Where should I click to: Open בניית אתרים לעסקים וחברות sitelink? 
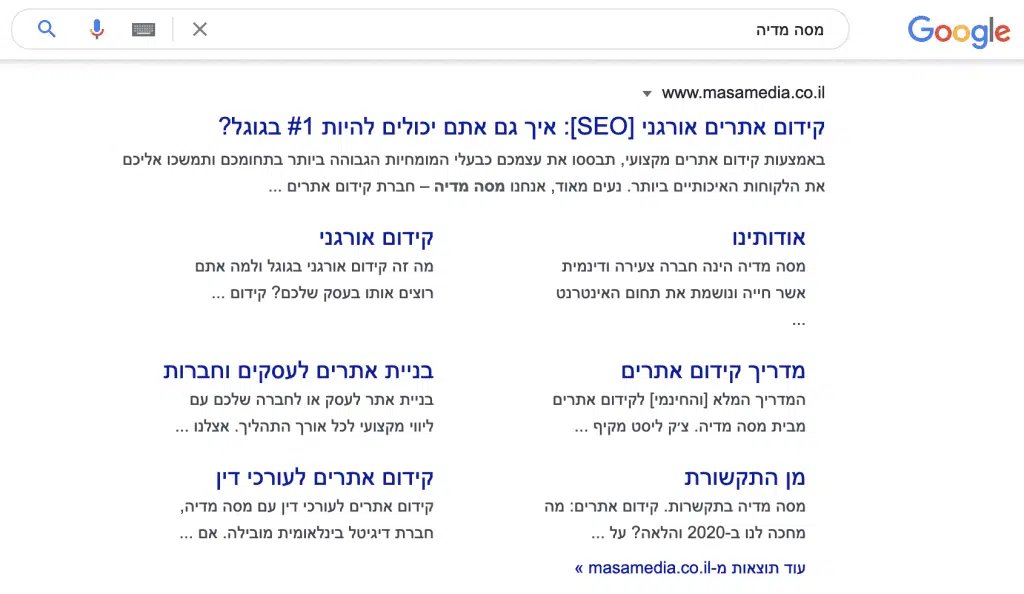pyautogui.click(x=298, y=371)
